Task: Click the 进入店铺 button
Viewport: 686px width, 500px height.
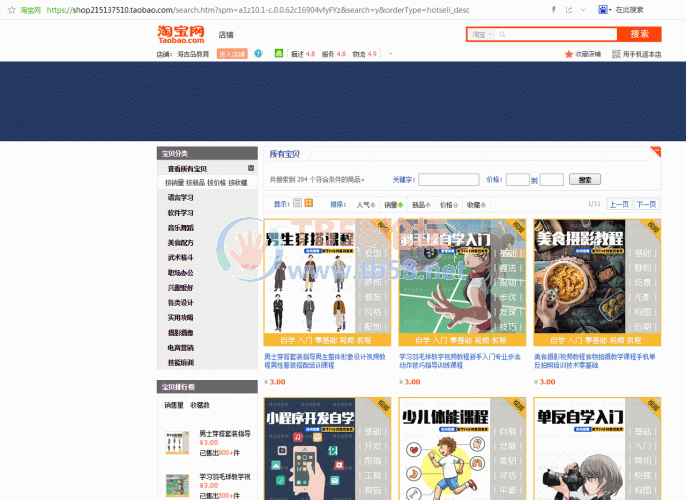Action: tap(230, 54)
